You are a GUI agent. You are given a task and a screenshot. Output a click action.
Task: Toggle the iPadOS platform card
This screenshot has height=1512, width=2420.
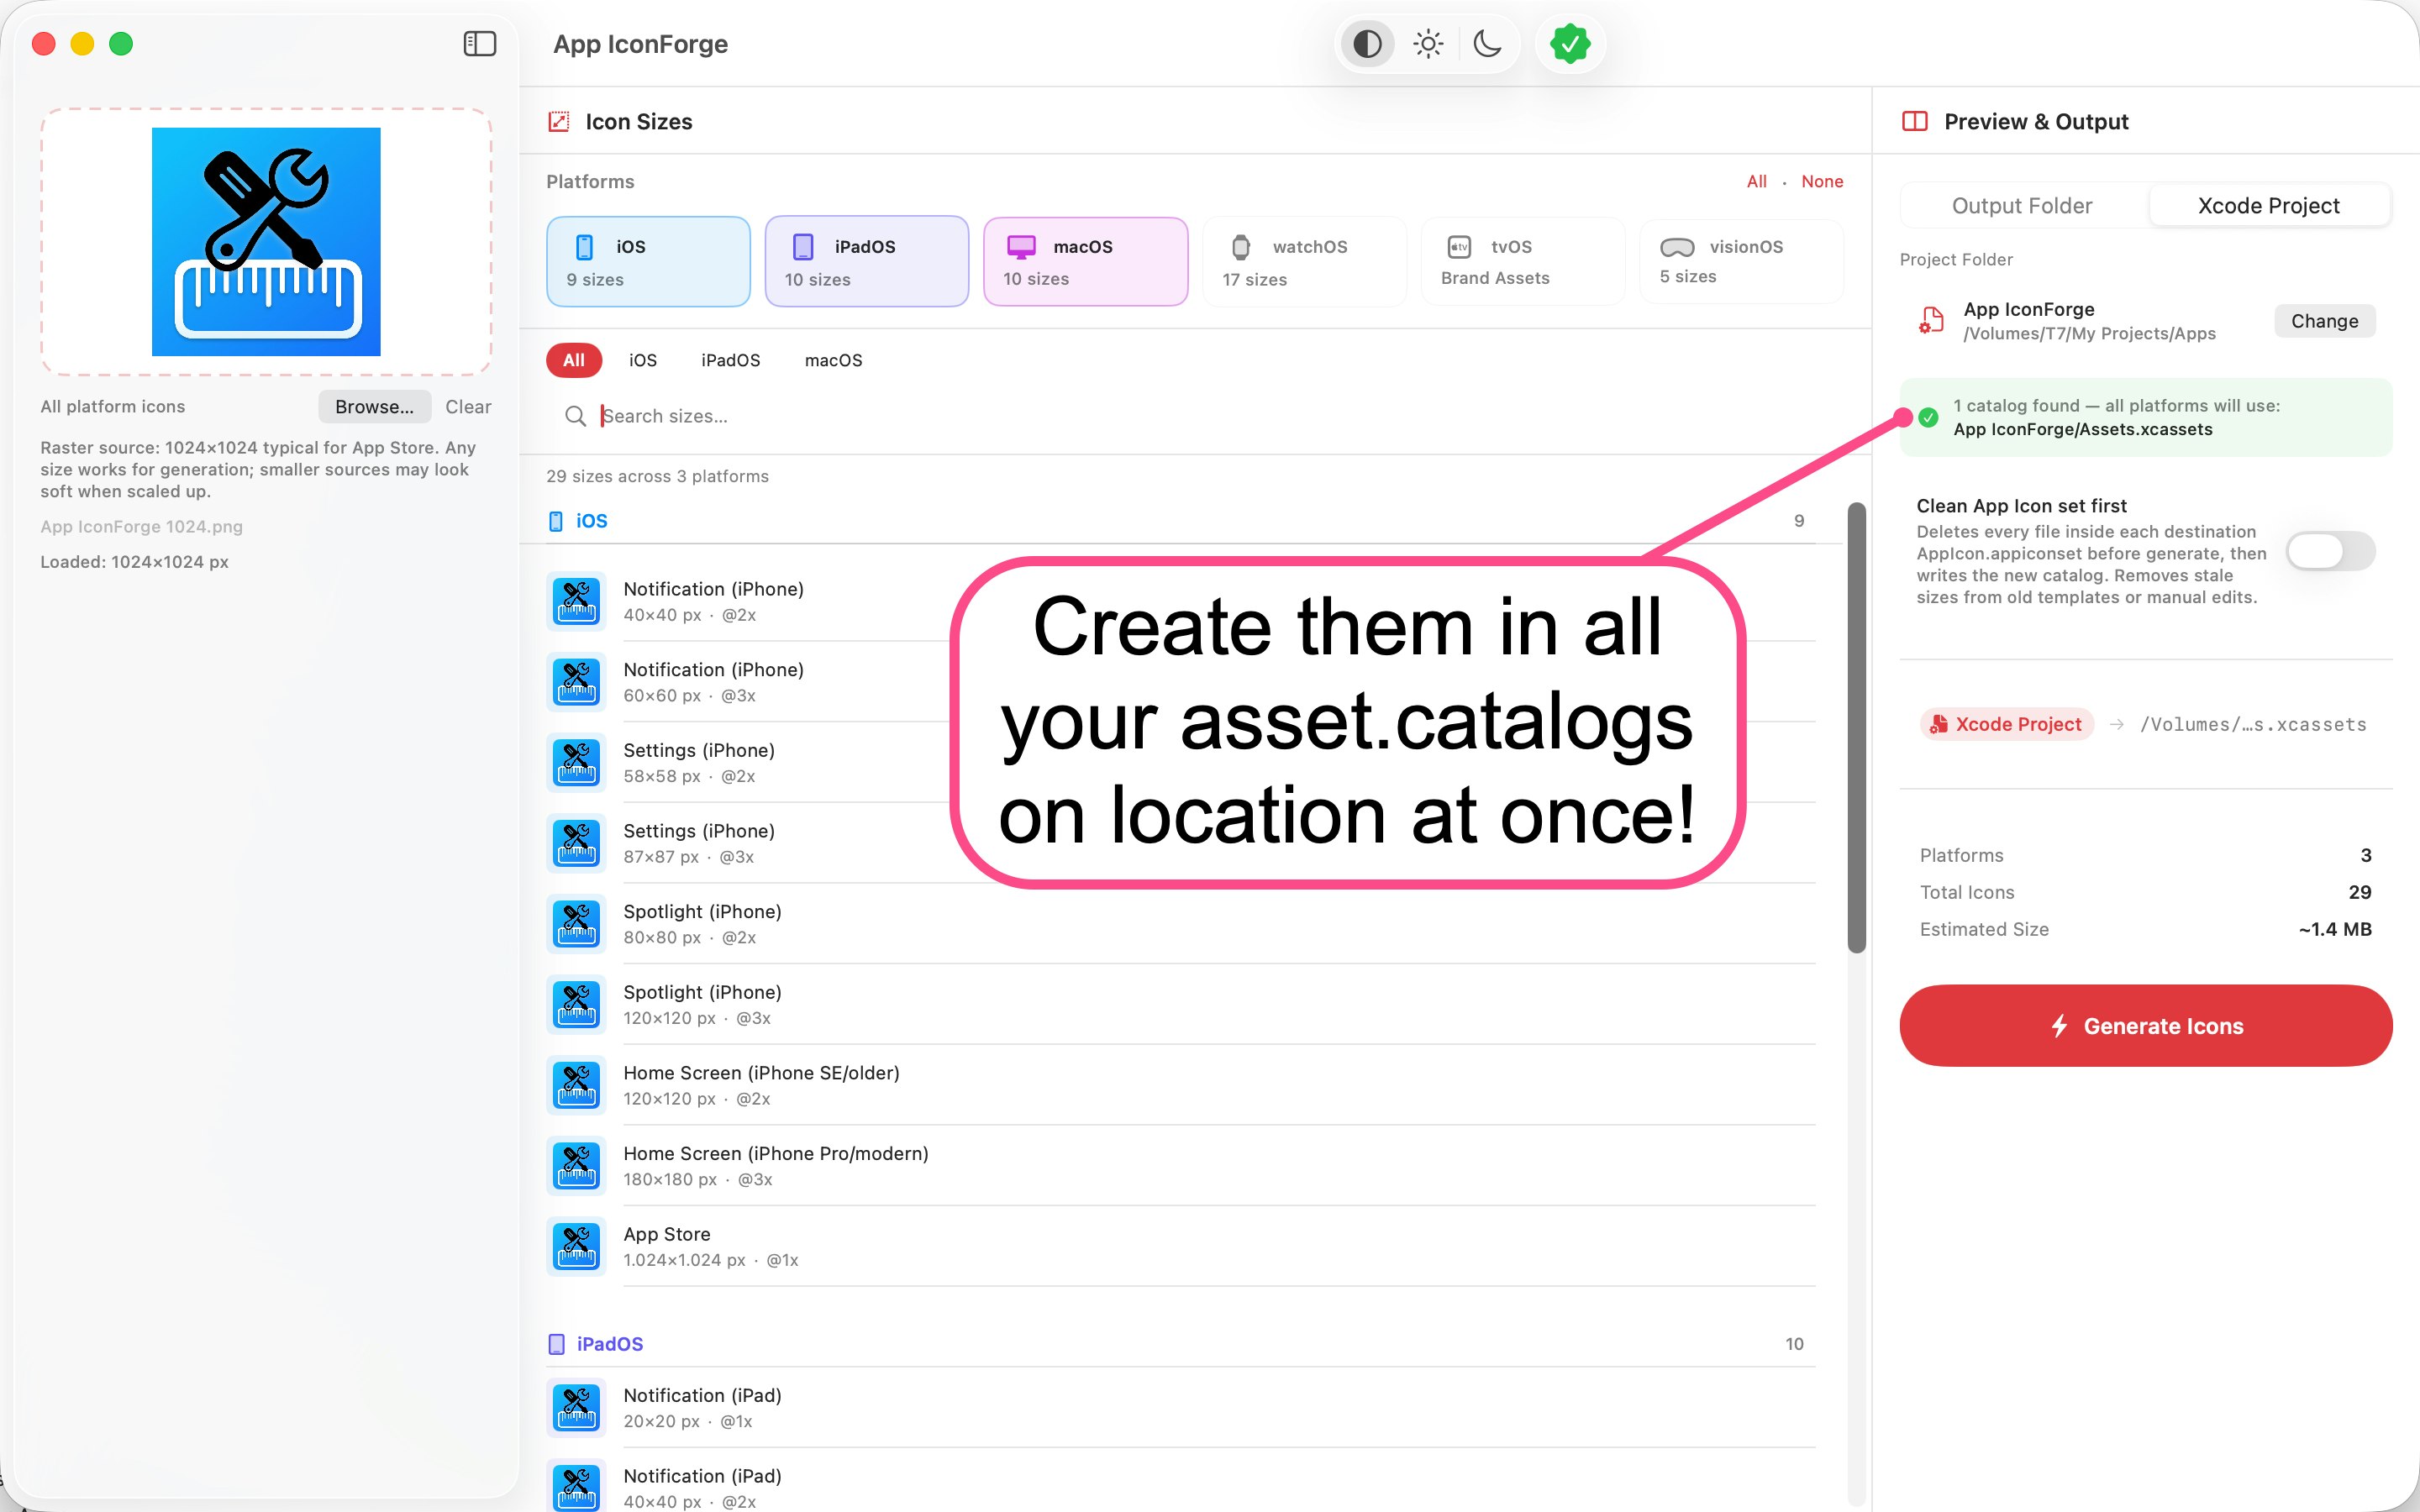tap(867, 262)
